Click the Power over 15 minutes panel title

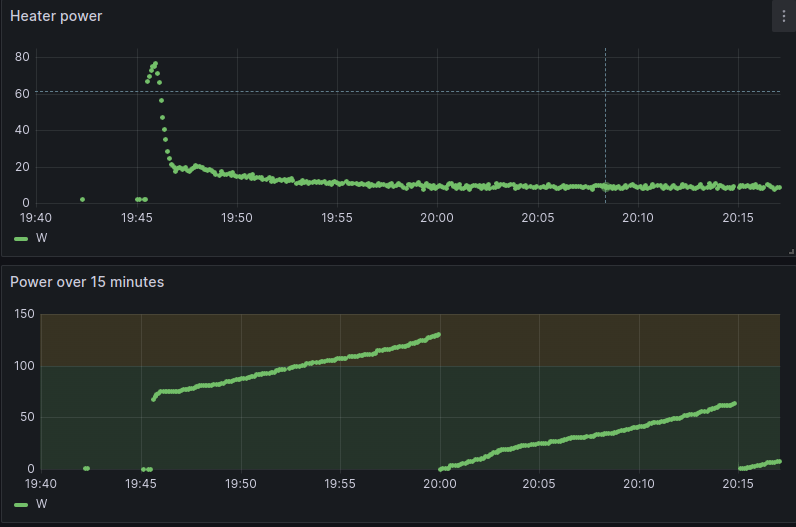pyautogui.click(x=87, y=282)
